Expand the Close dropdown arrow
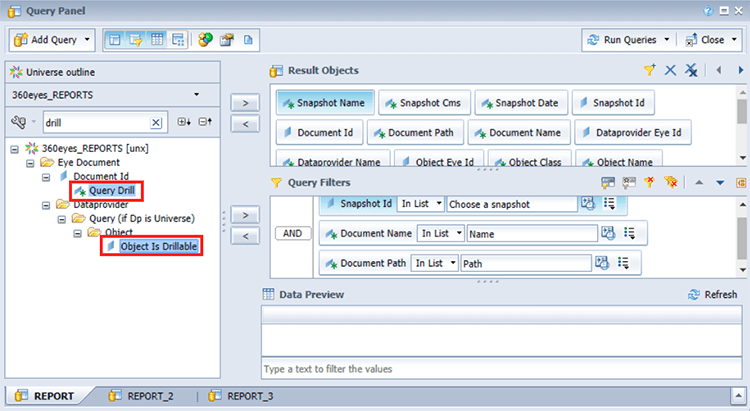 (x=734, y=40)
